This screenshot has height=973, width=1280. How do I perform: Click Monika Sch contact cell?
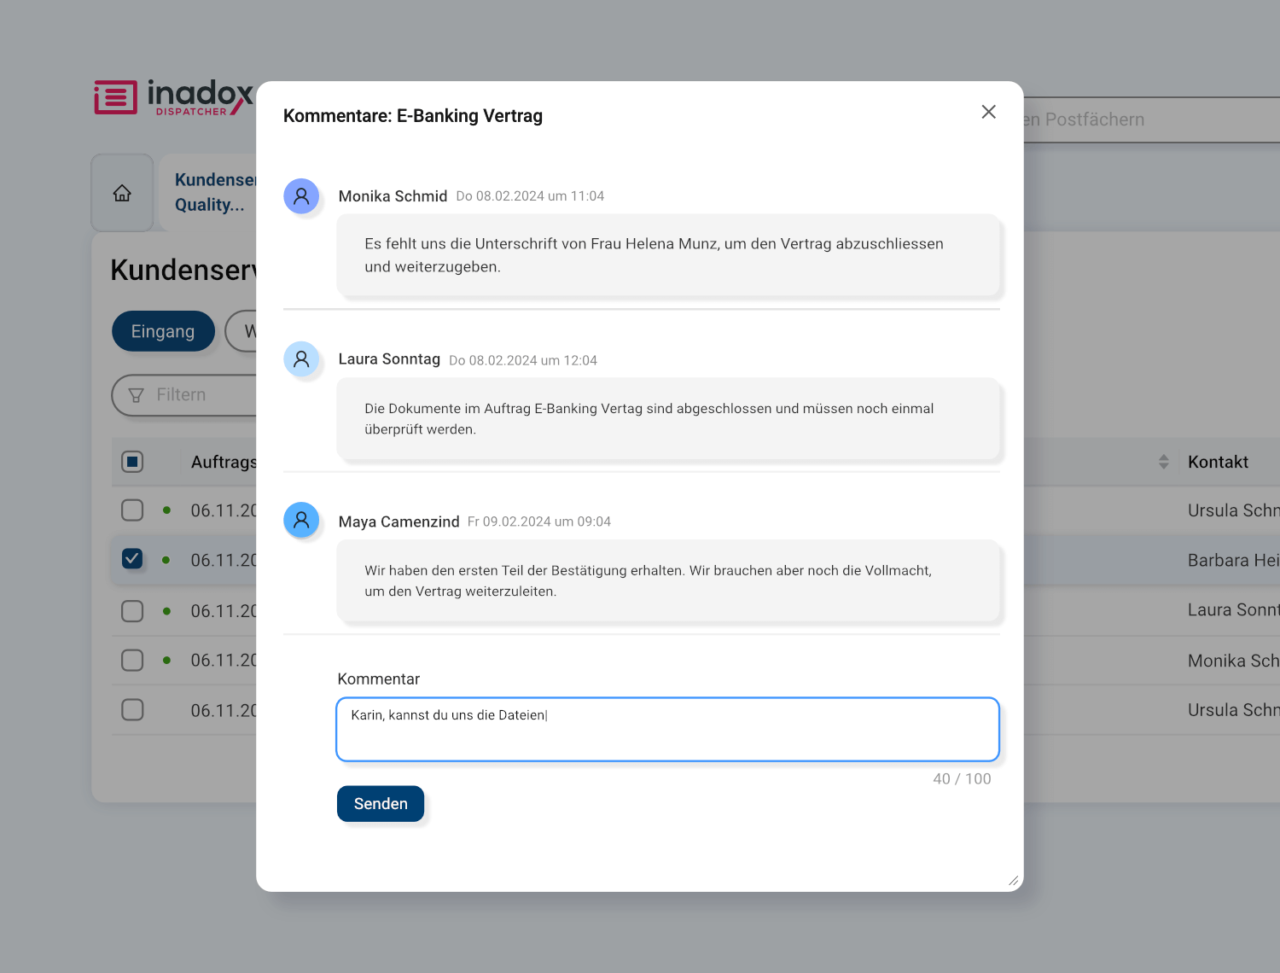coord(1233,661)
